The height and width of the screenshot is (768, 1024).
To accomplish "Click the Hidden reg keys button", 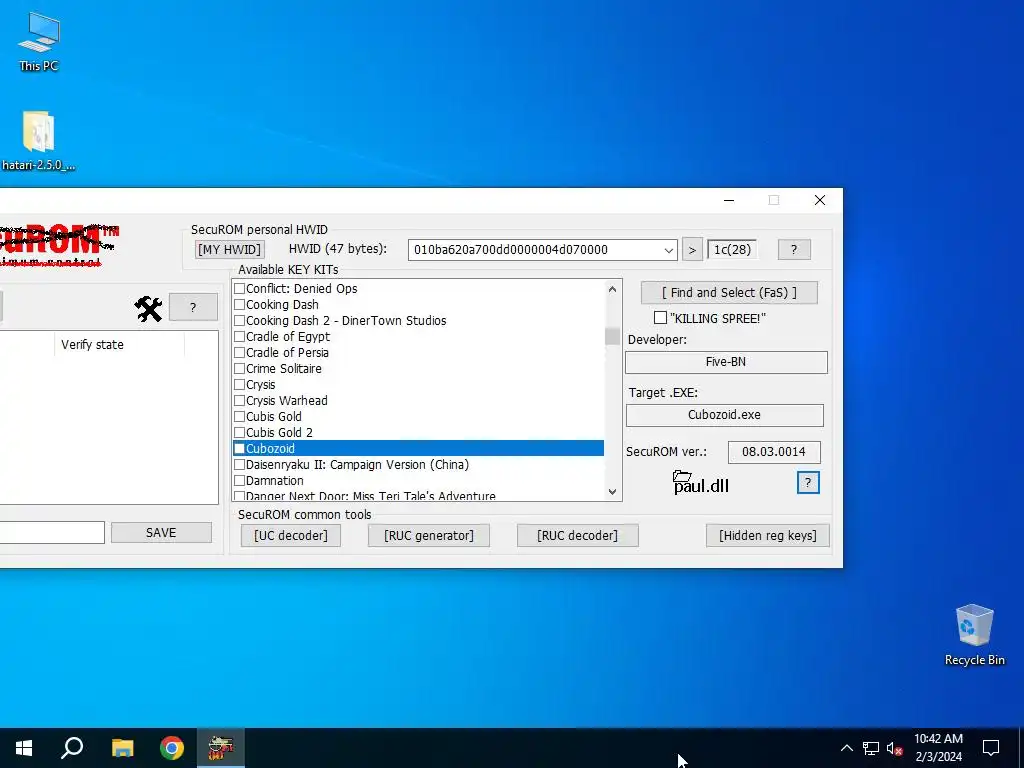I will 767,536.
